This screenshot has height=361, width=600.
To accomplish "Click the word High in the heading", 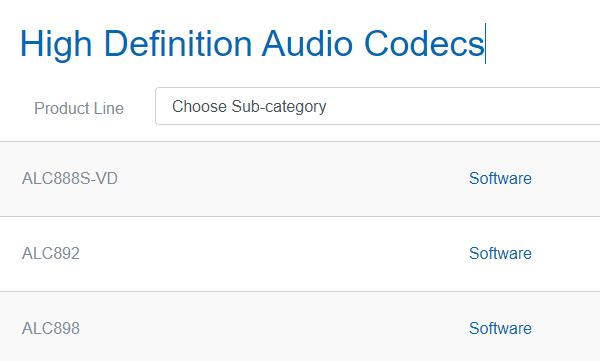I will tap(56, 45).
